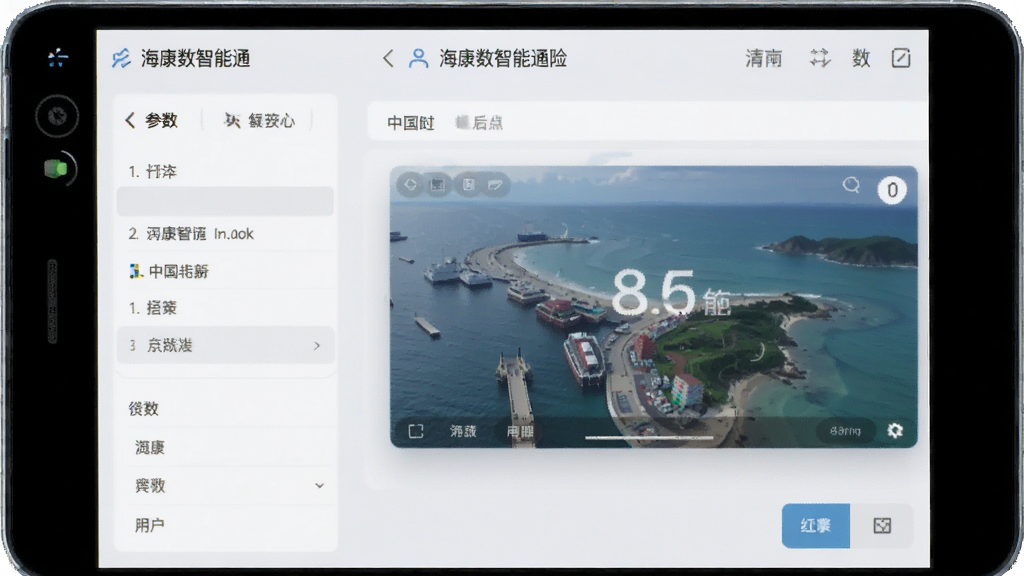Screen dimensions: 1024x576
Task: Click the logo icon beside 海康数智能通 sidebar title
Action: pyautogui.click(x=121, y=59)
